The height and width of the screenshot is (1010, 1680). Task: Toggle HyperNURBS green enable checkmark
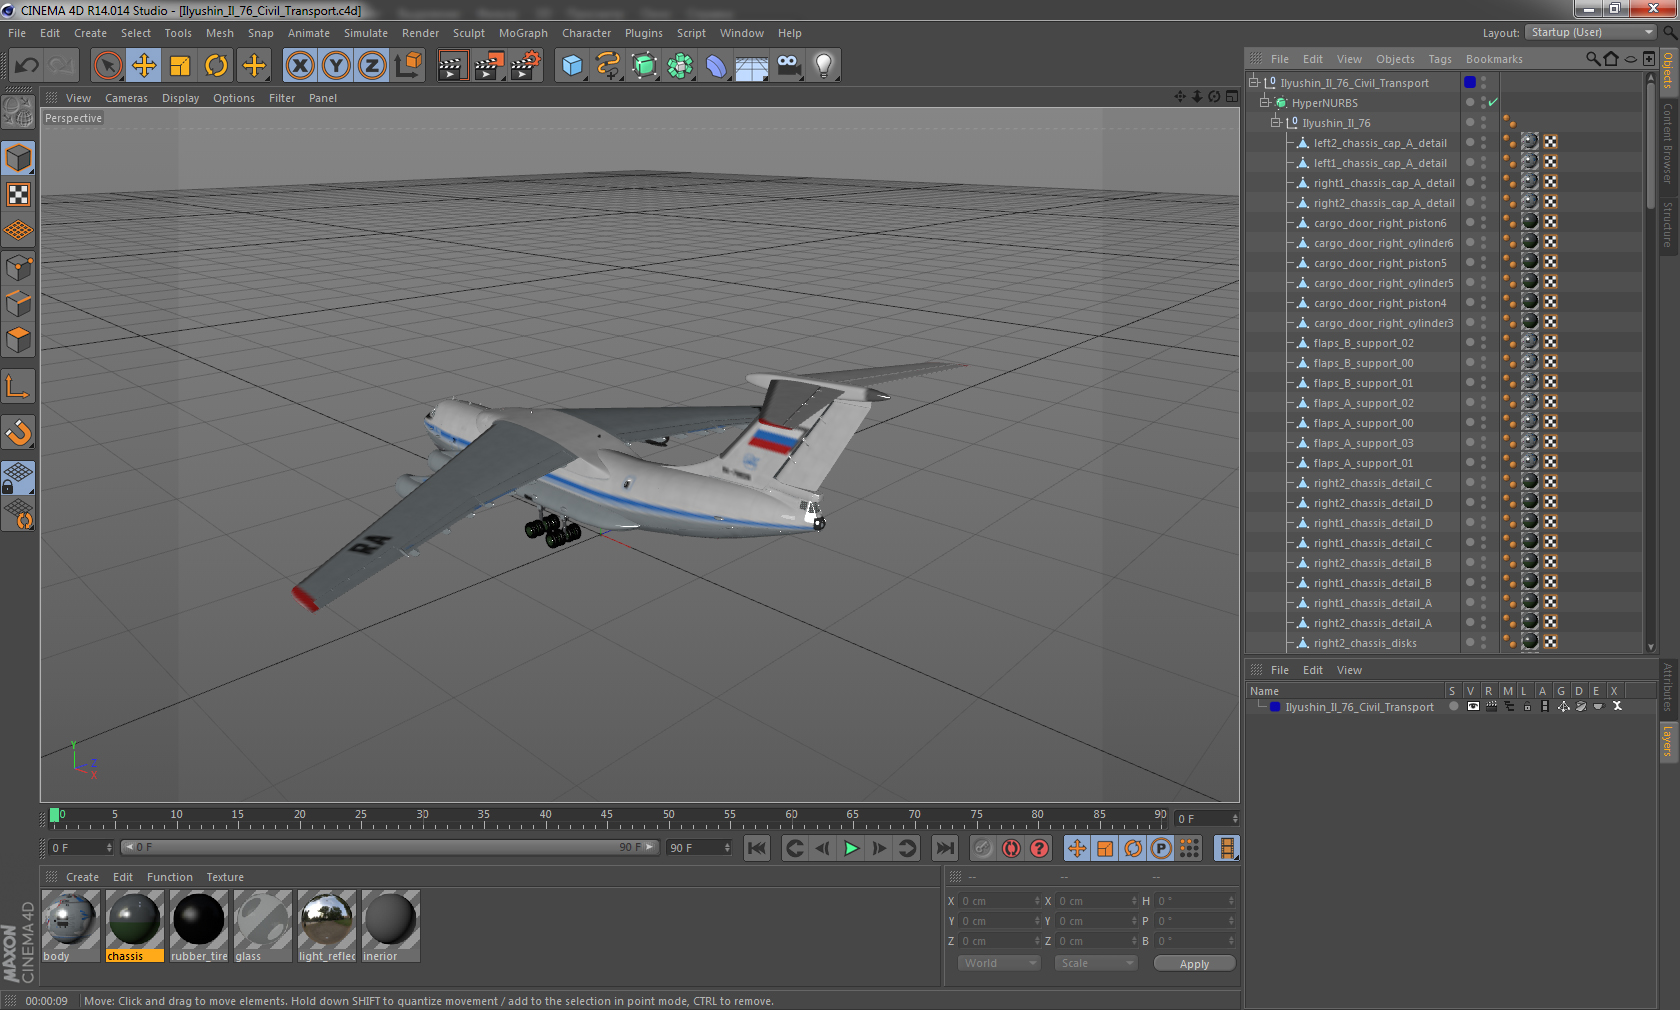1493,102
